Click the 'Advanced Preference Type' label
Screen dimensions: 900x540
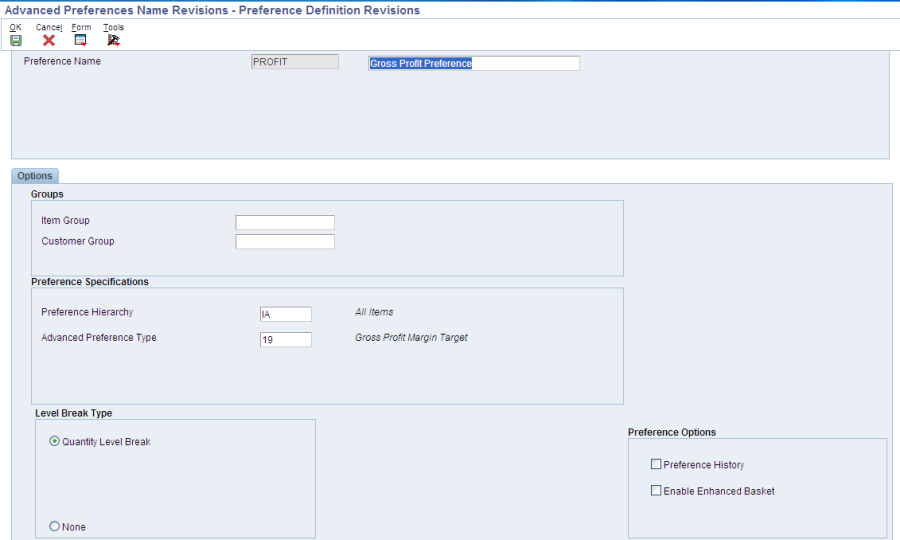click(x=99, y=337)
